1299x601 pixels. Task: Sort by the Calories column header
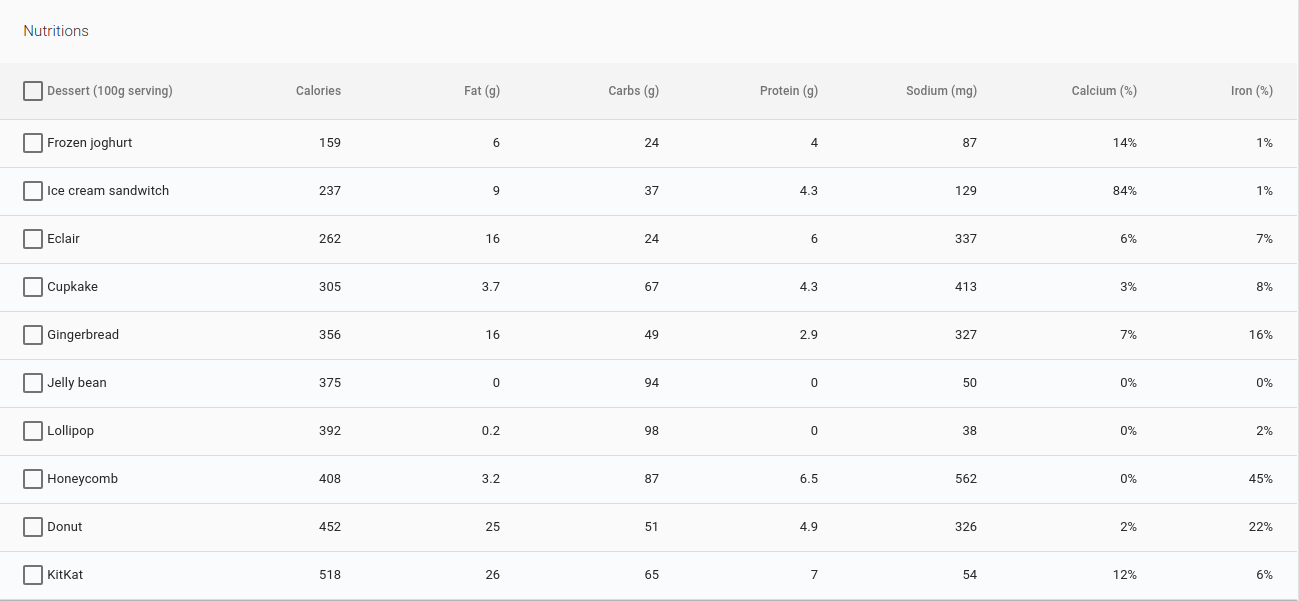(x=318, y=91)
